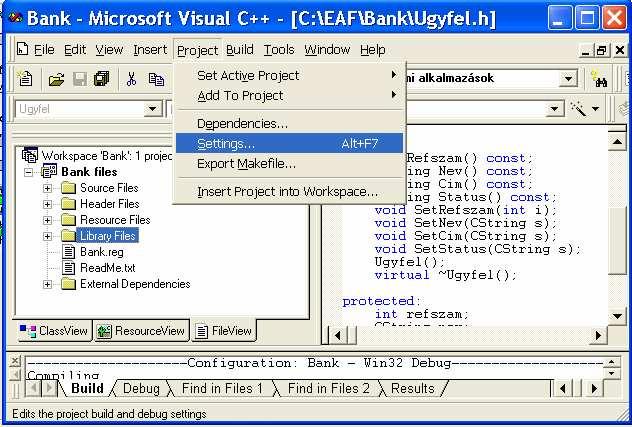
Task: Click the Bank.reg file icon
Action: click(69, 252)
